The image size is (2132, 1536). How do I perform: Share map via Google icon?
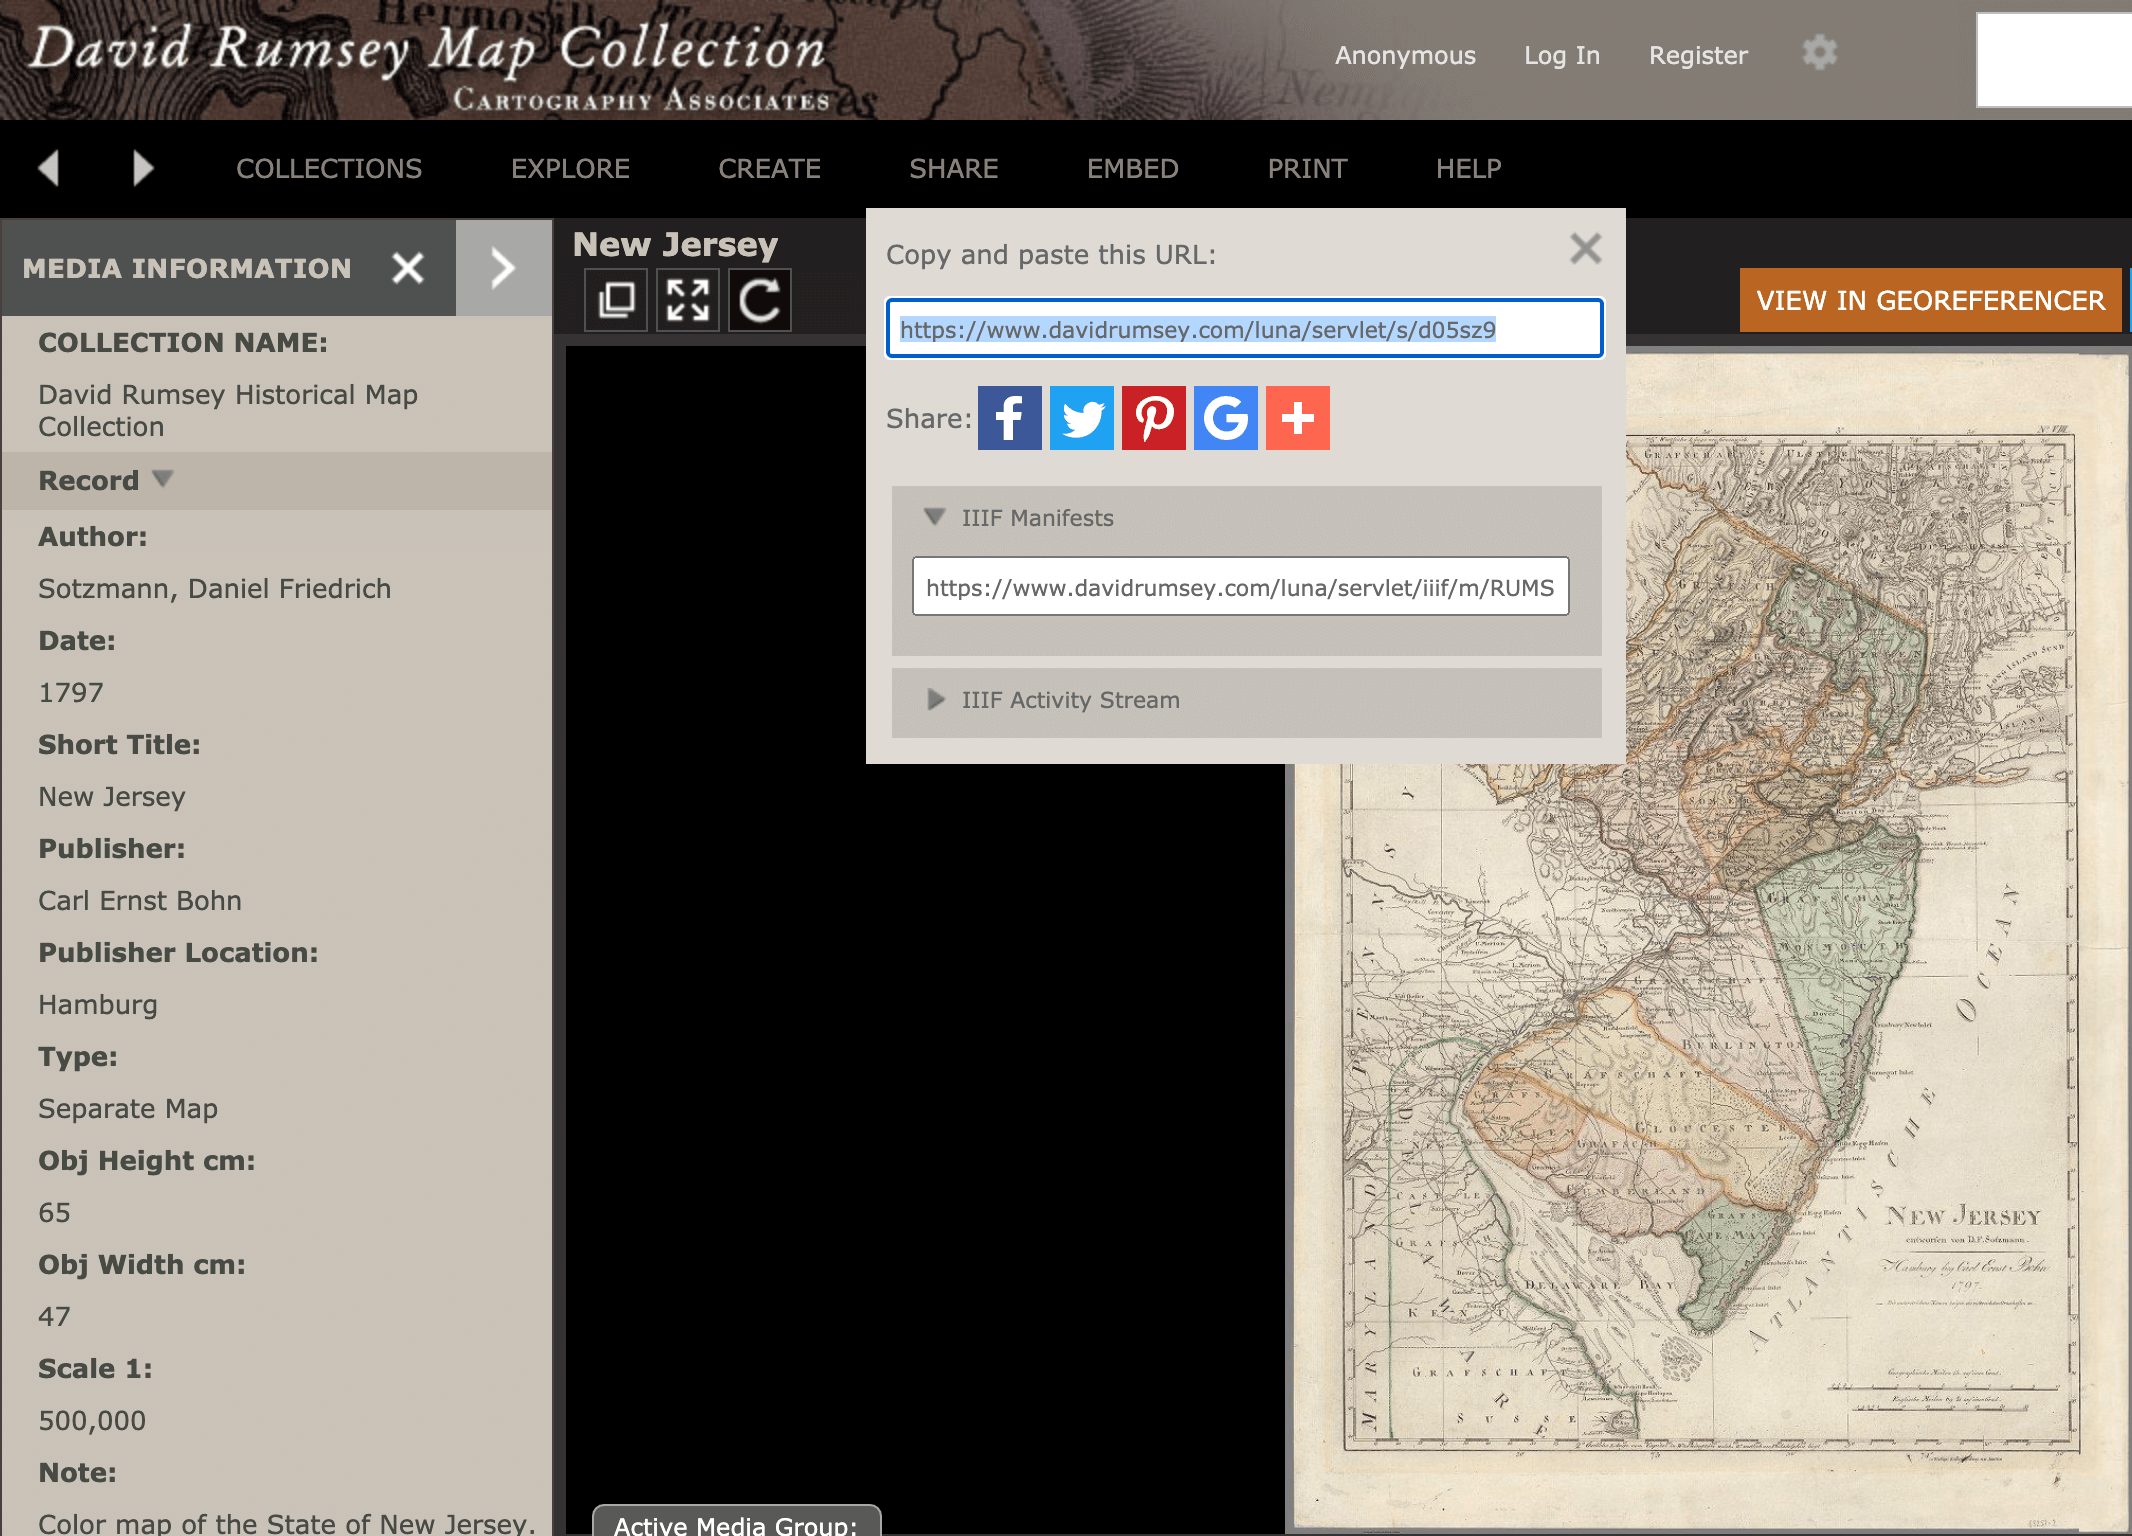pos(1226,418)
